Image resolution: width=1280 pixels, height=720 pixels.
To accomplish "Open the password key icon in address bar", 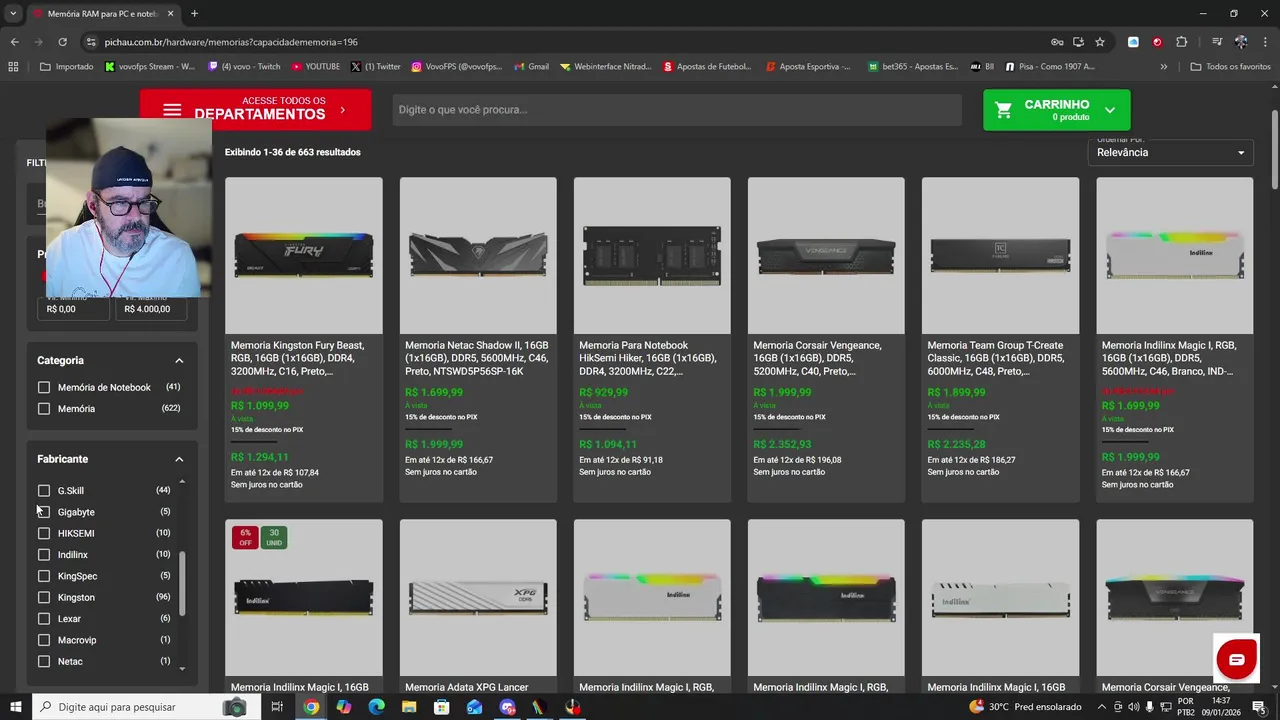I will tap(1057, 42).
